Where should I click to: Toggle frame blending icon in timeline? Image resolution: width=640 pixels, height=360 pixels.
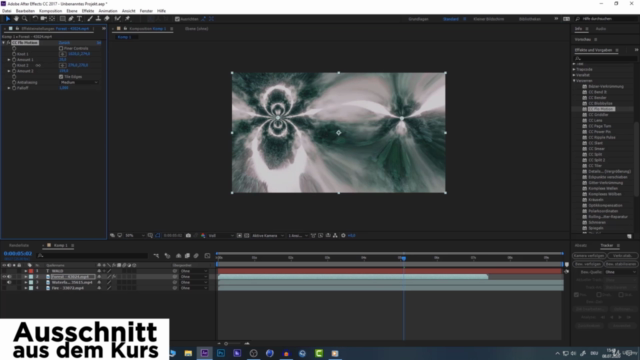coord(187,256)
